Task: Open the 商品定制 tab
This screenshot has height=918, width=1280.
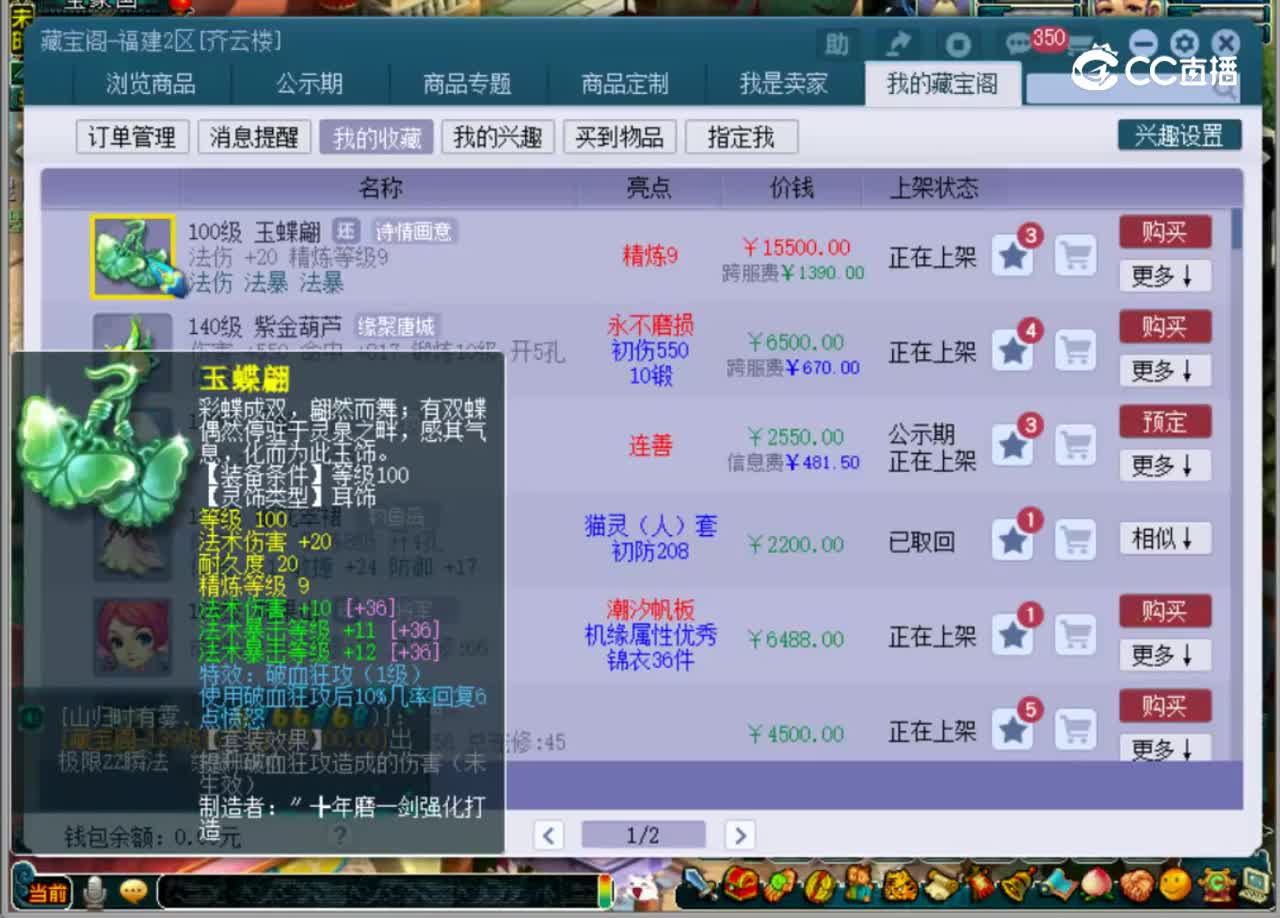Action: (x=625, y=84)
